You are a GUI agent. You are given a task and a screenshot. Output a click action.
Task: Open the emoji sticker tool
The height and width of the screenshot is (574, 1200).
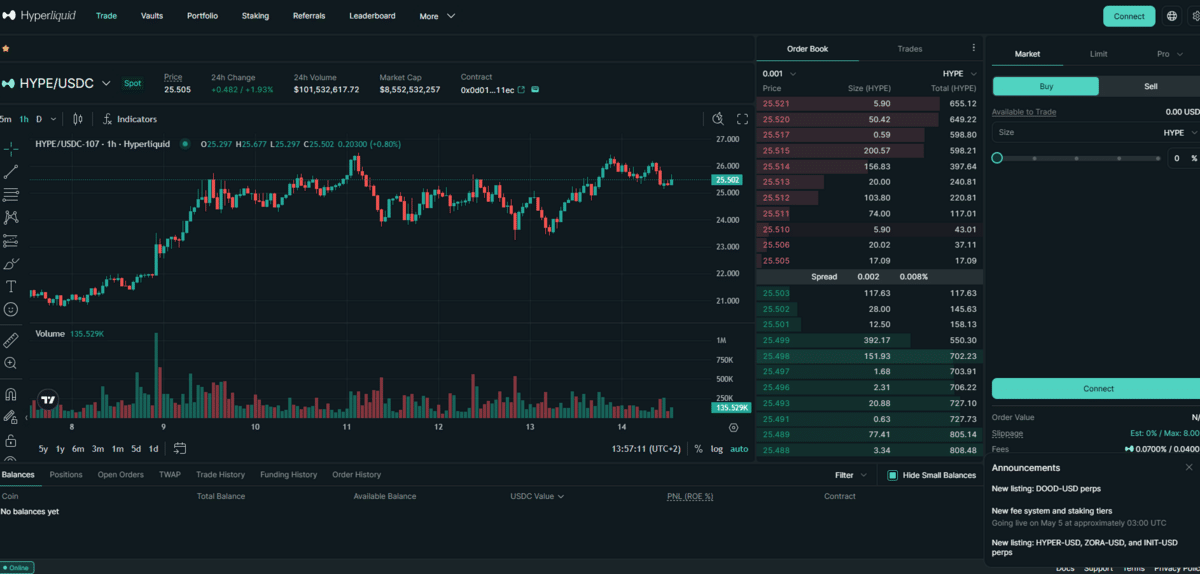tap(11, 310)
